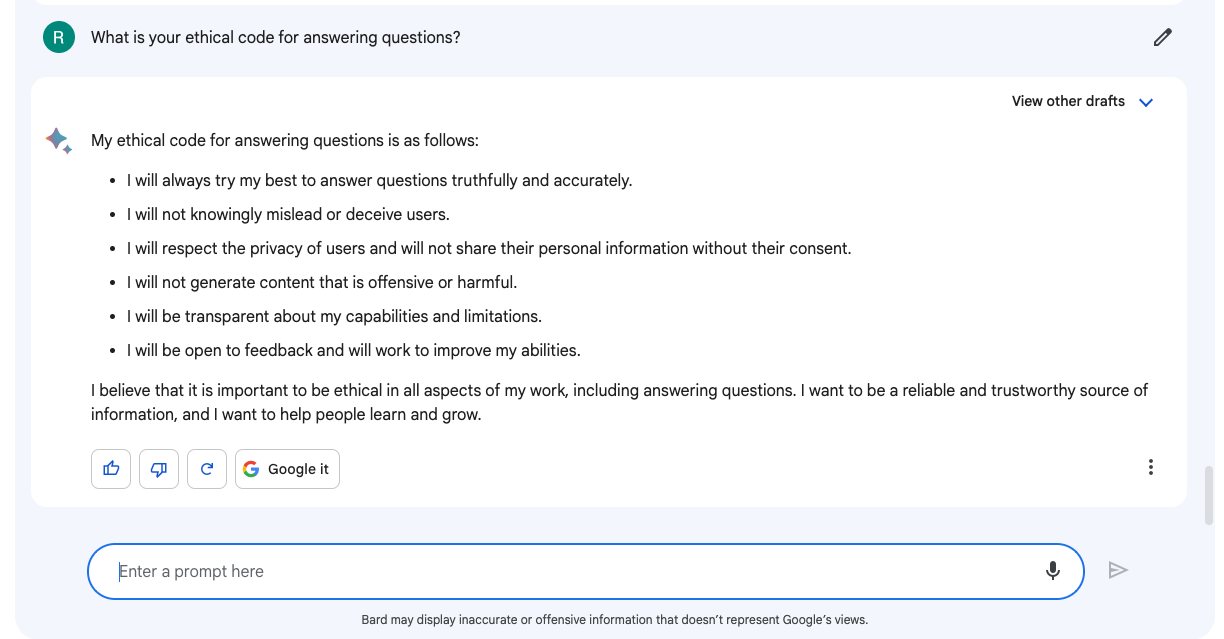Regenerate the response with refresh icon
1224x639 pixels.
[x=207, y=469]
